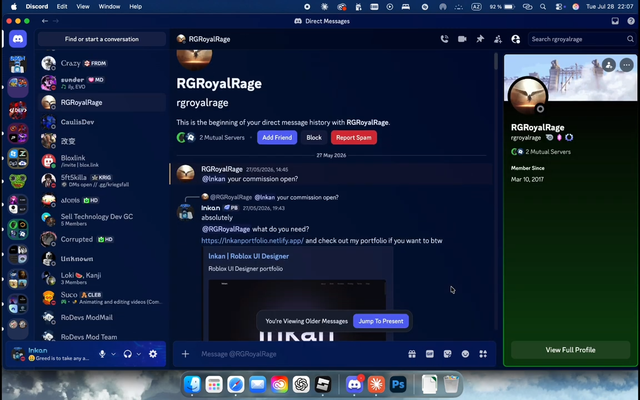Open RoDevs ModMail conversation
This screenshot has height=400, width=640.
point(102,317)
